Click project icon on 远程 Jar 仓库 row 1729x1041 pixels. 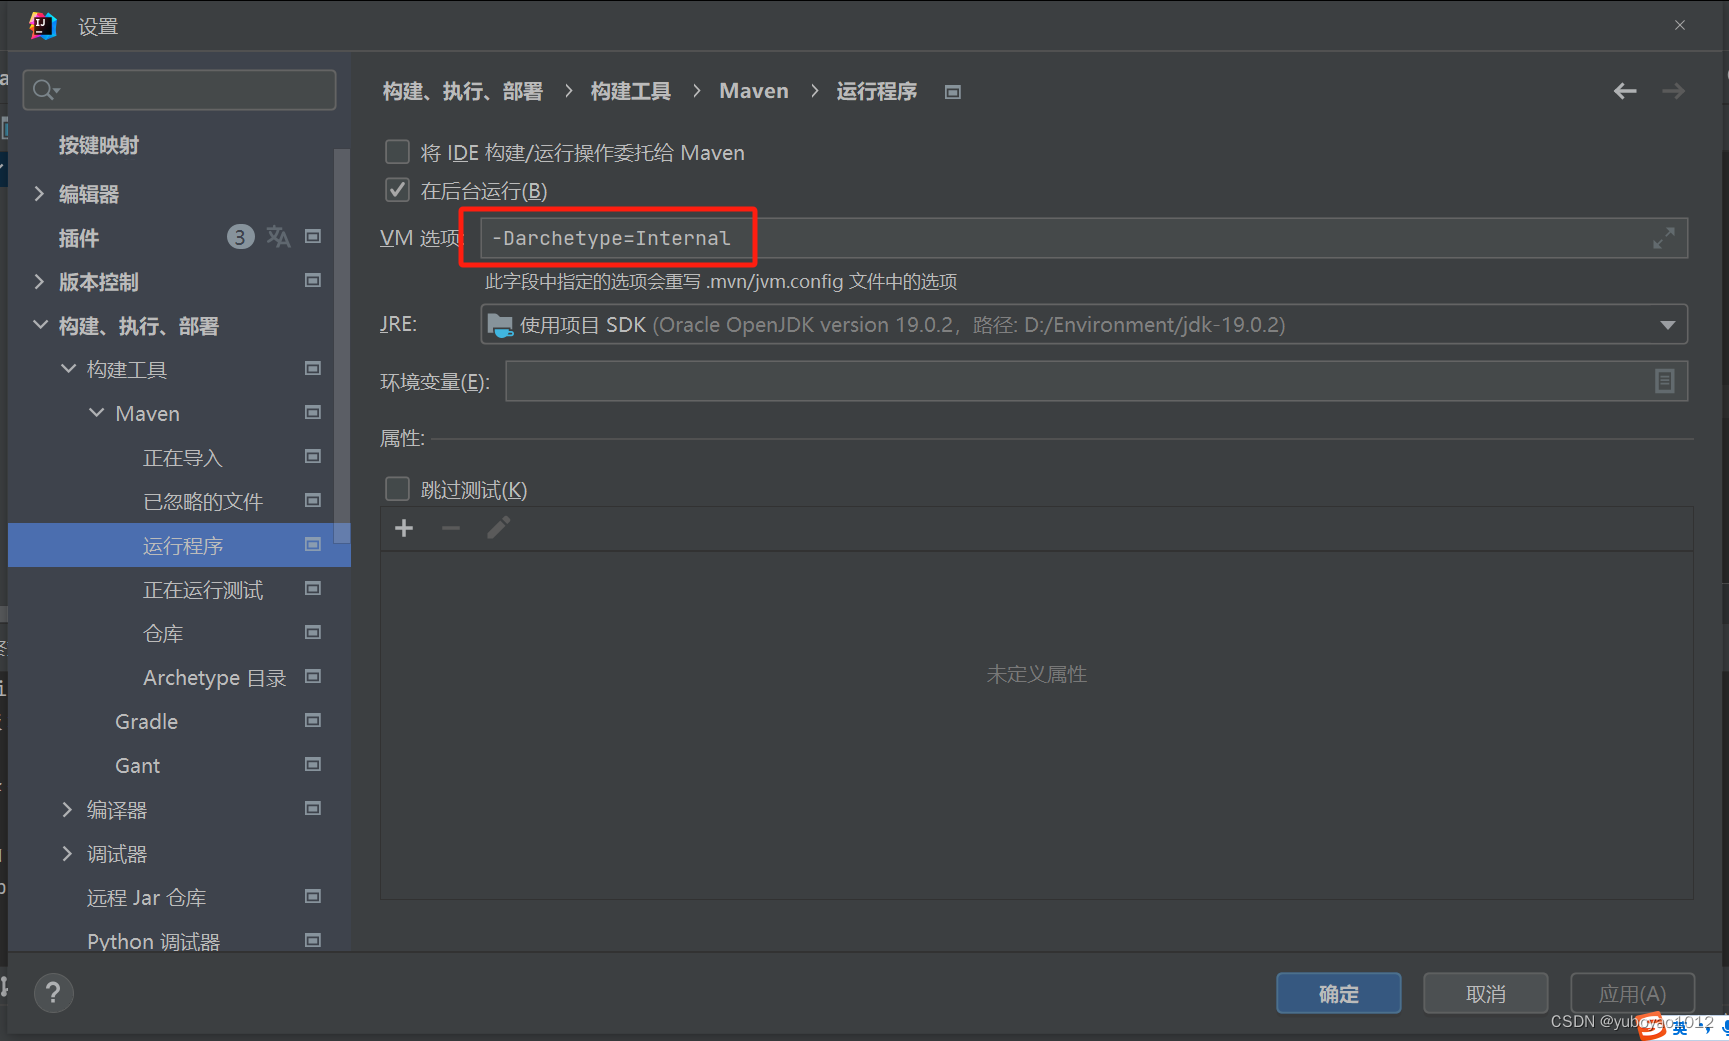(313, 897)
